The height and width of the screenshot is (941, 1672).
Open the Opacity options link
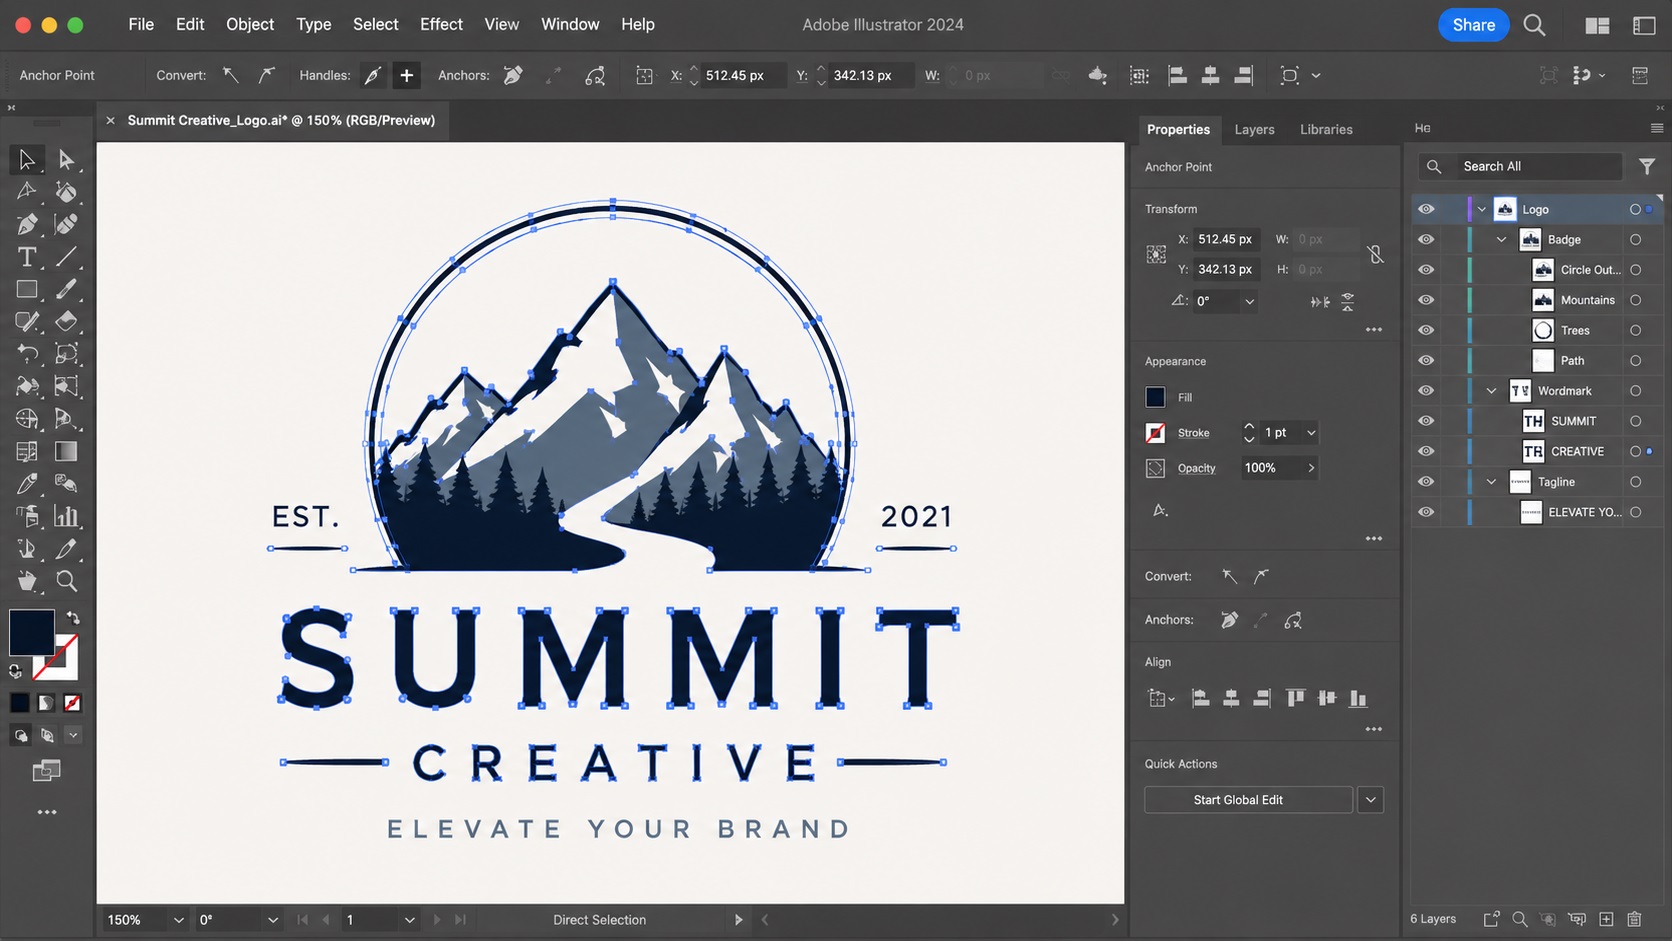coord(1196,468)
